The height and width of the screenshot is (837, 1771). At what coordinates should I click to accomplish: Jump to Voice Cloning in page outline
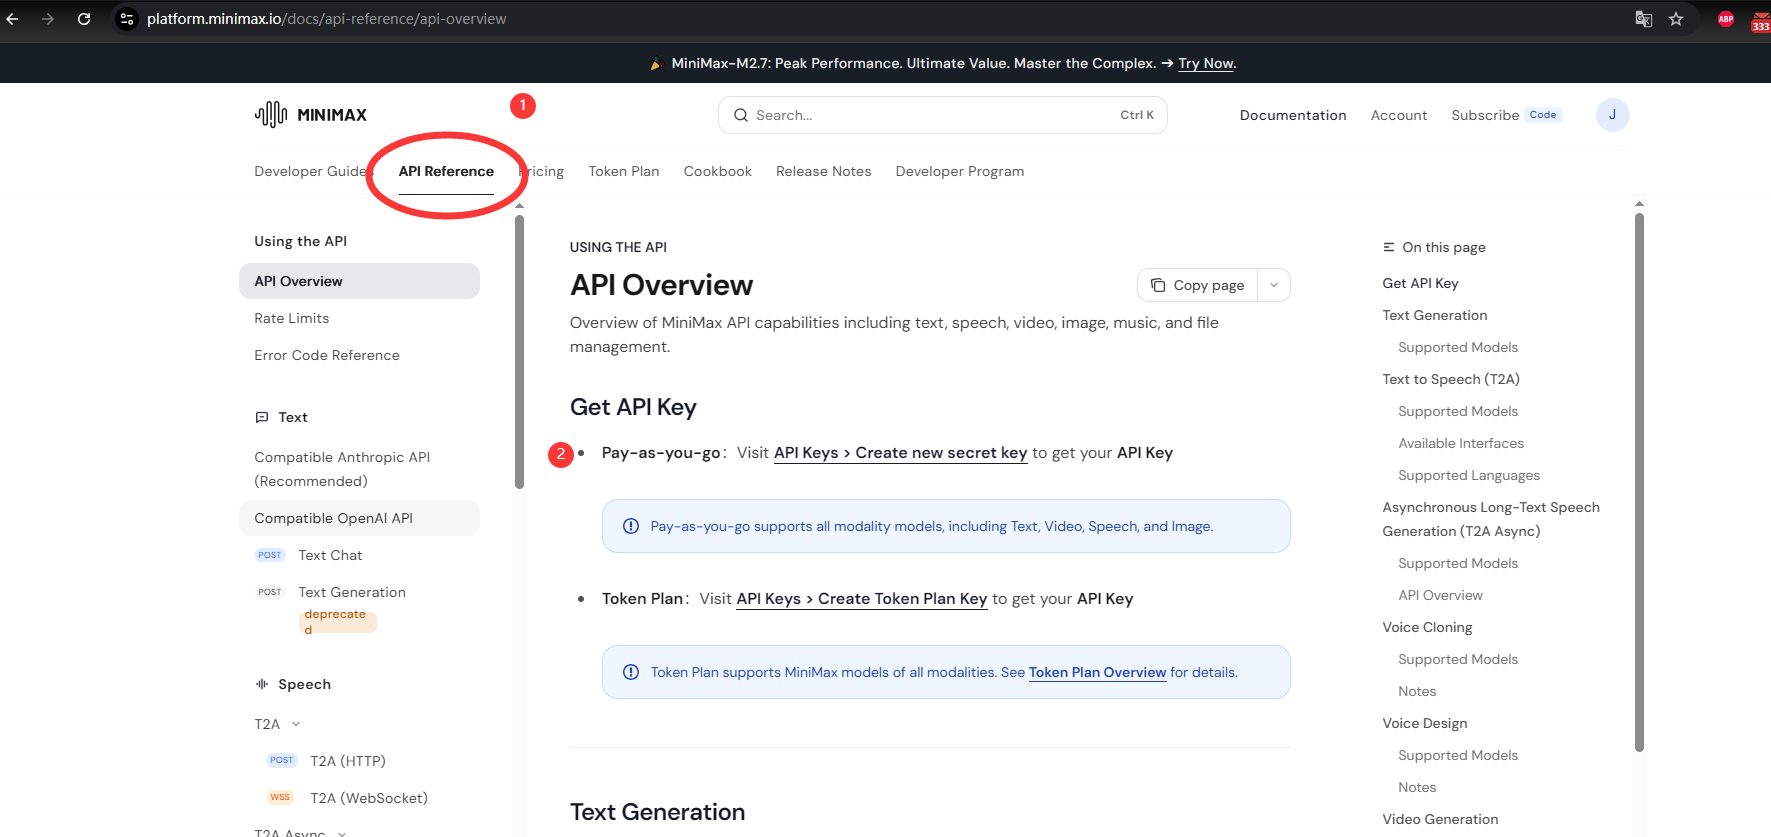(x=1427, y=627)
